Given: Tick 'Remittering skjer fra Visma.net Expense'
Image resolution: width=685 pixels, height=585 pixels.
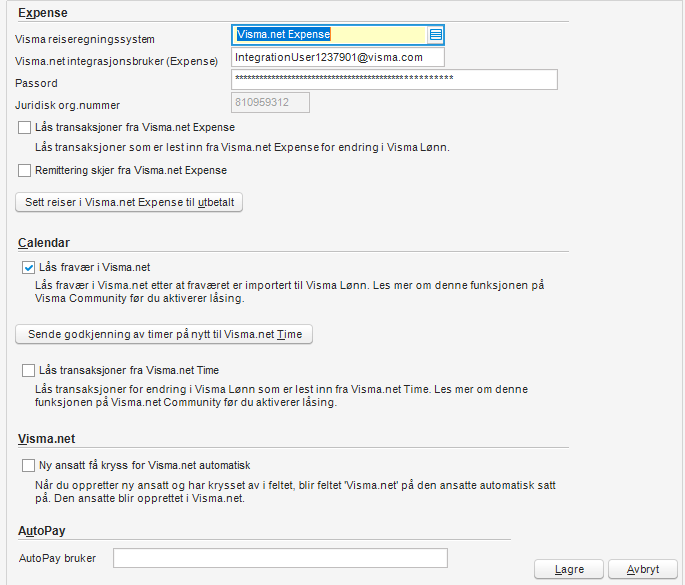Looking at the screenshot, I should [x=25, y=171].
